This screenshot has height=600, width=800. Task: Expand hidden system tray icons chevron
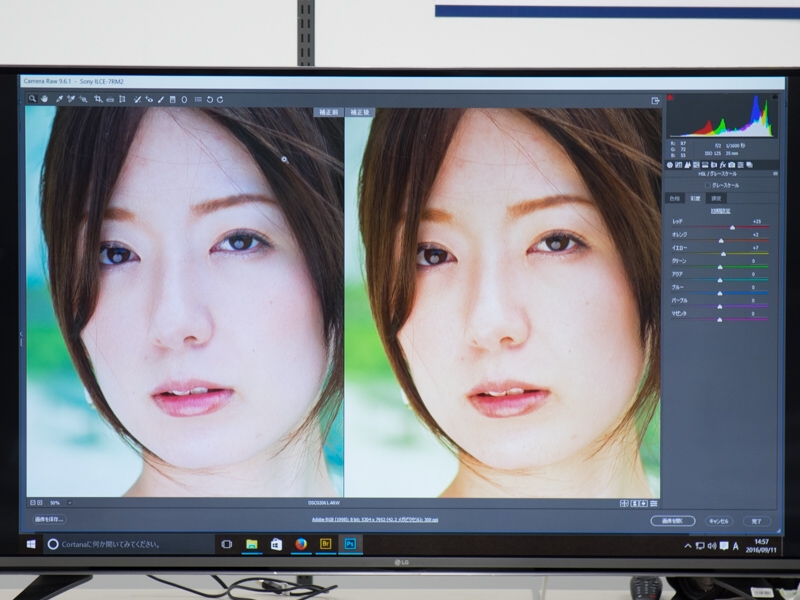[688, 546]
